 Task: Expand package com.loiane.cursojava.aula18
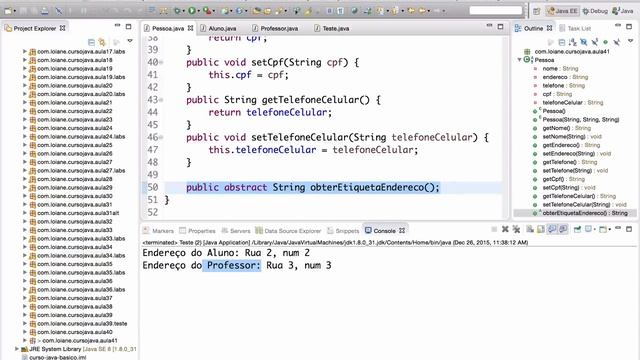tap(24, 60)
